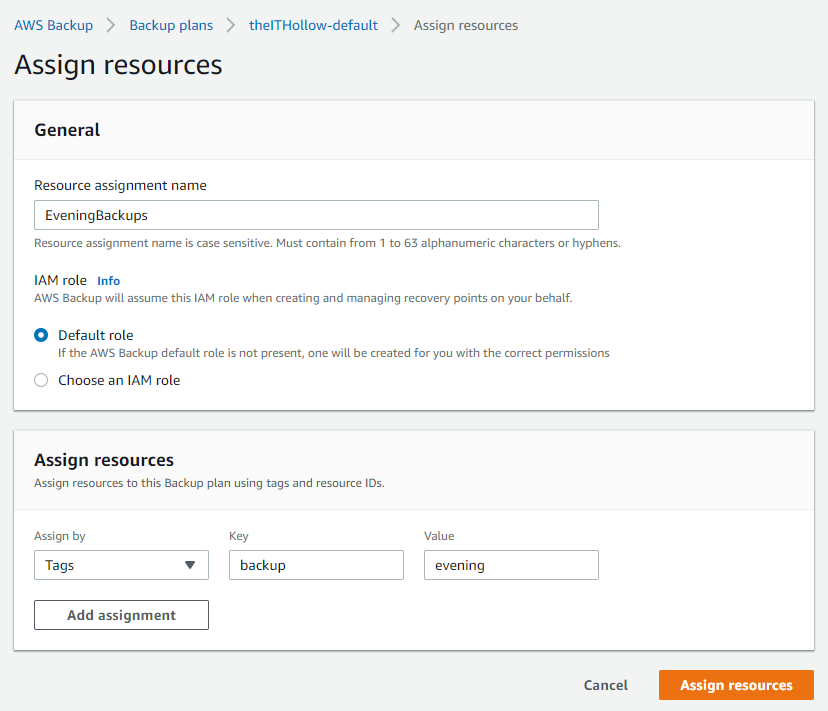
Task: Click the chevron after theITHollow-default breadcrumb
Action: [x=396, y=25]
